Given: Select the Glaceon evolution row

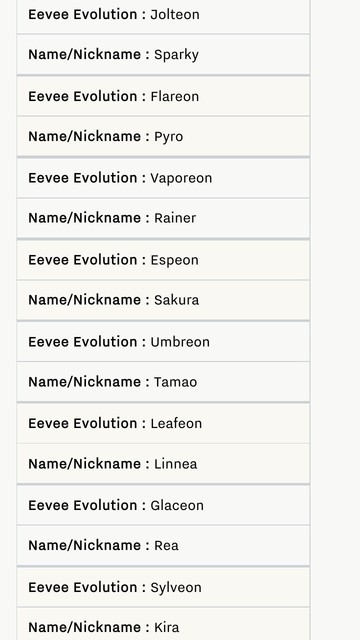Looking at the screenshot, I should (x=163, y=505).
